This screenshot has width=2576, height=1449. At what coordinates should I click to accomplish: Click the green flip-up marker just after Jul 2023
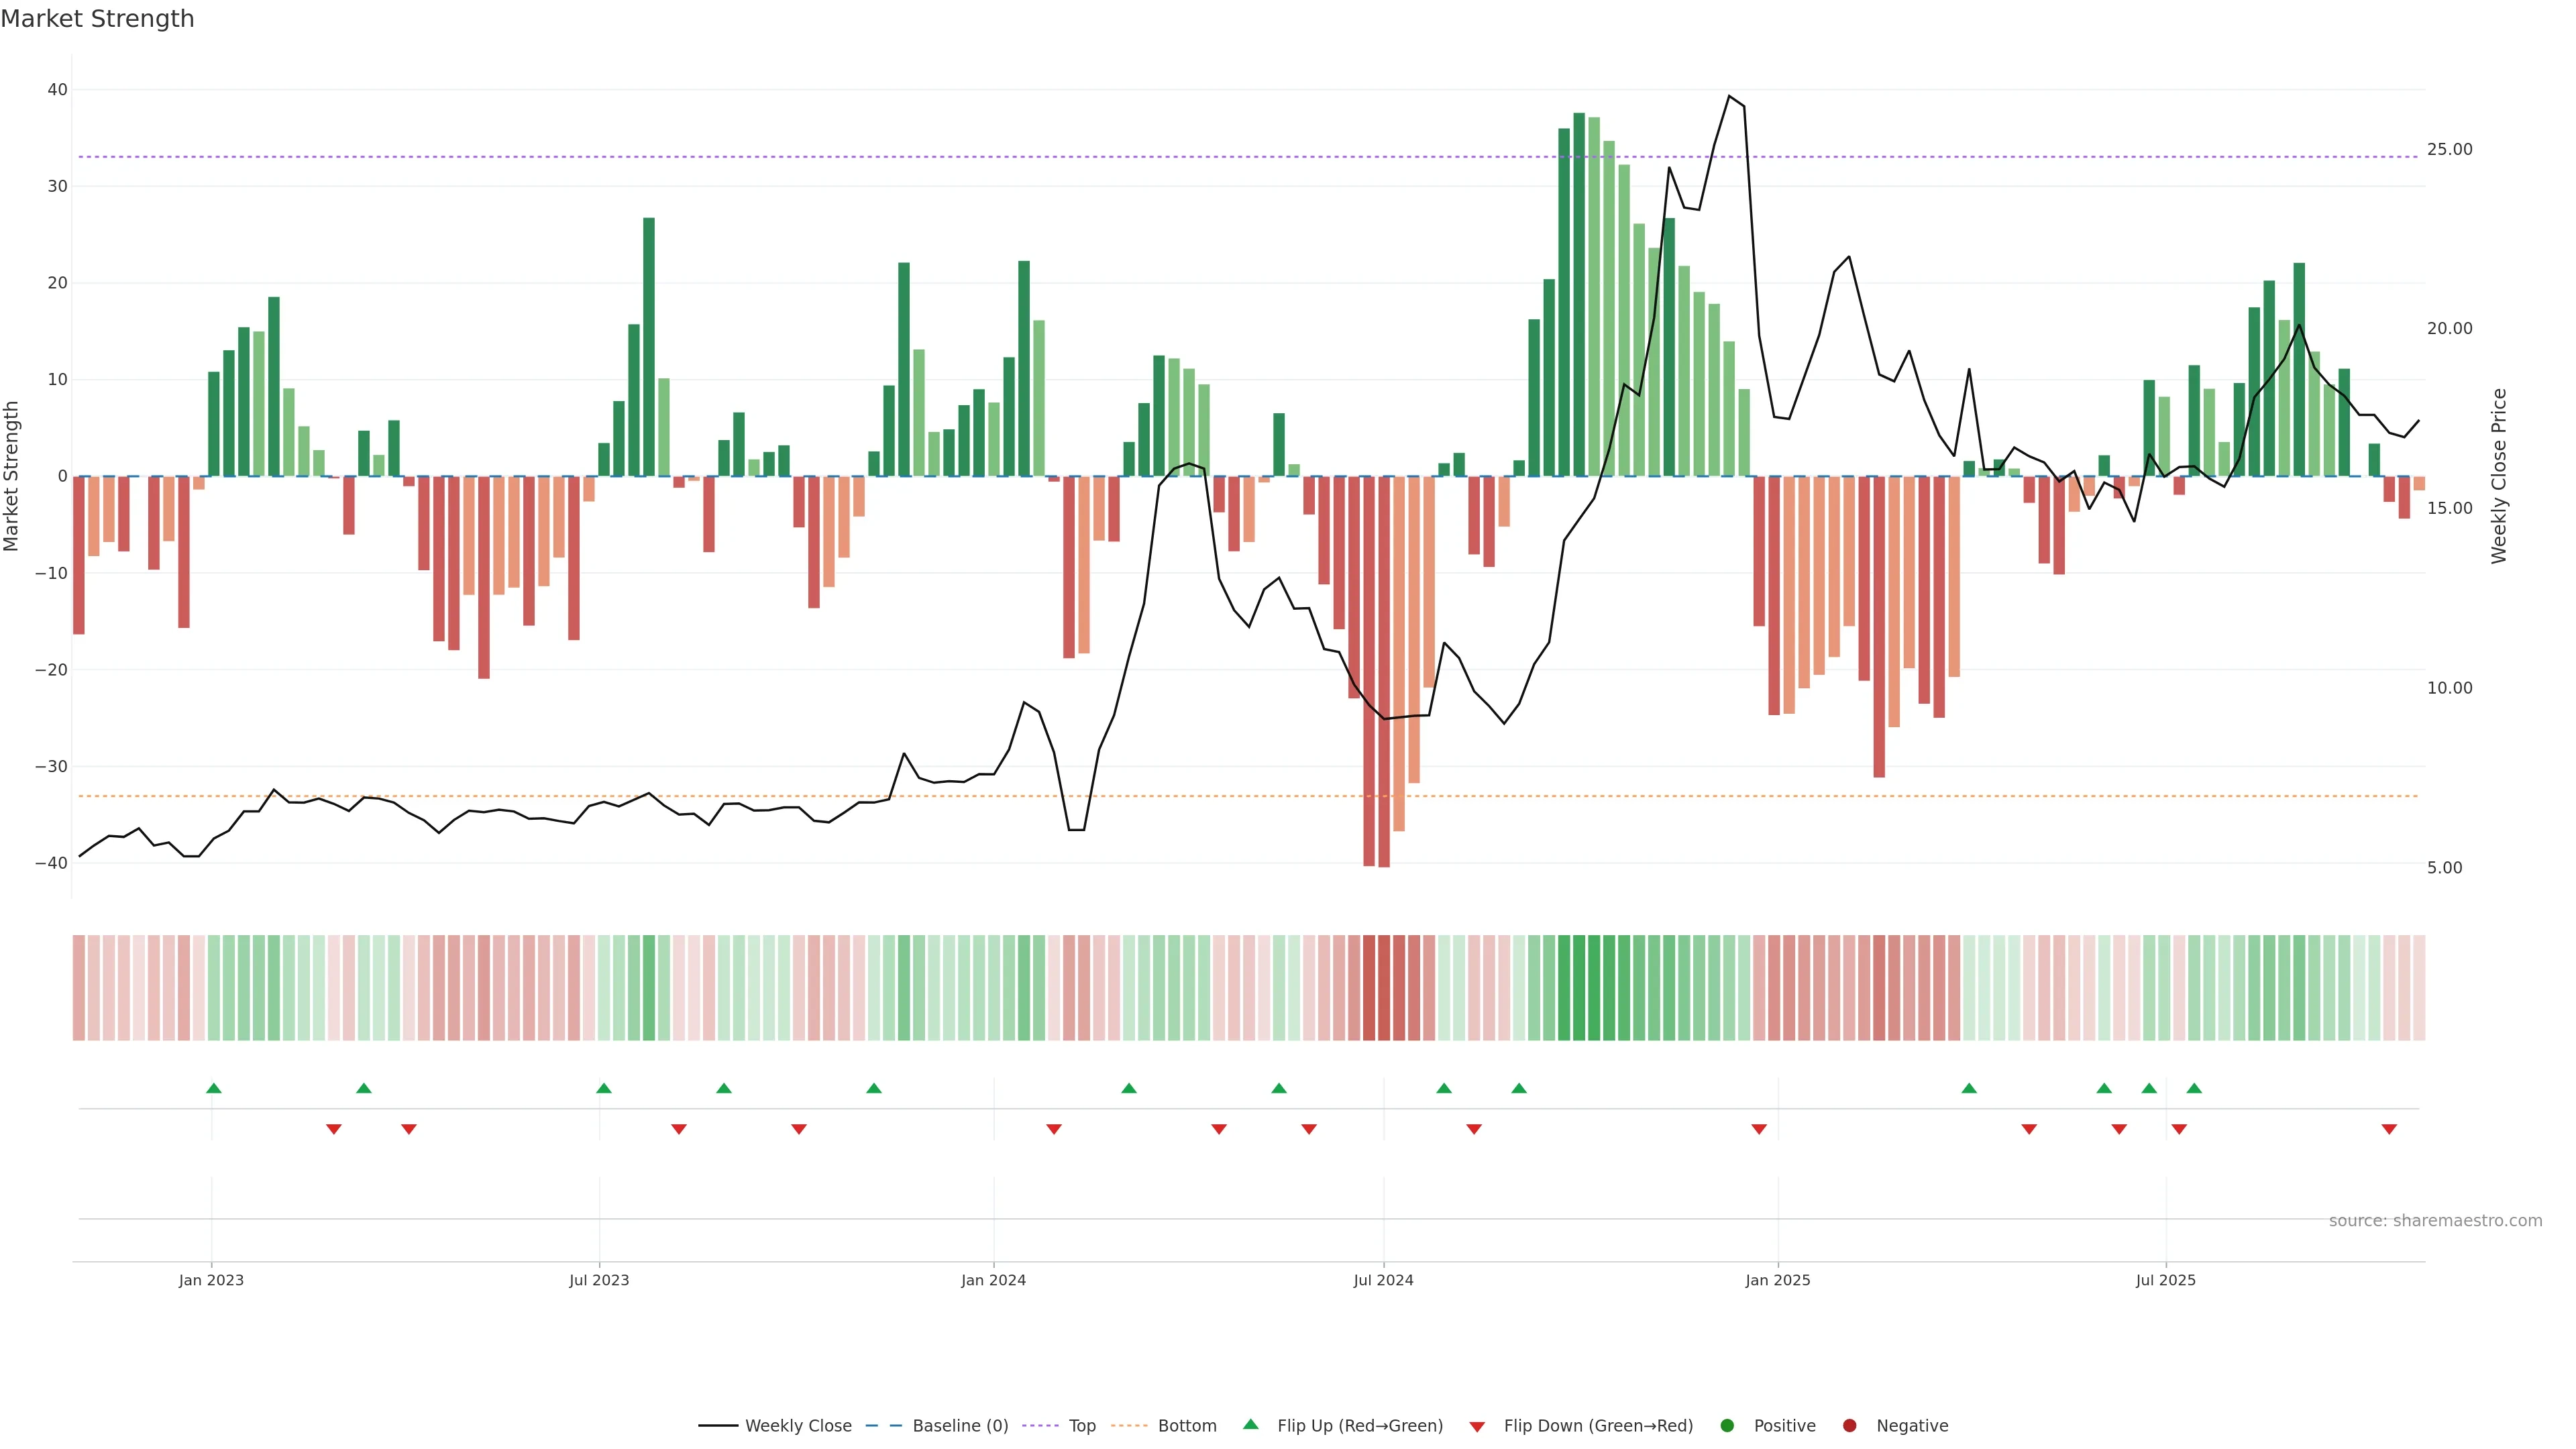click(x=603, y=1088)
